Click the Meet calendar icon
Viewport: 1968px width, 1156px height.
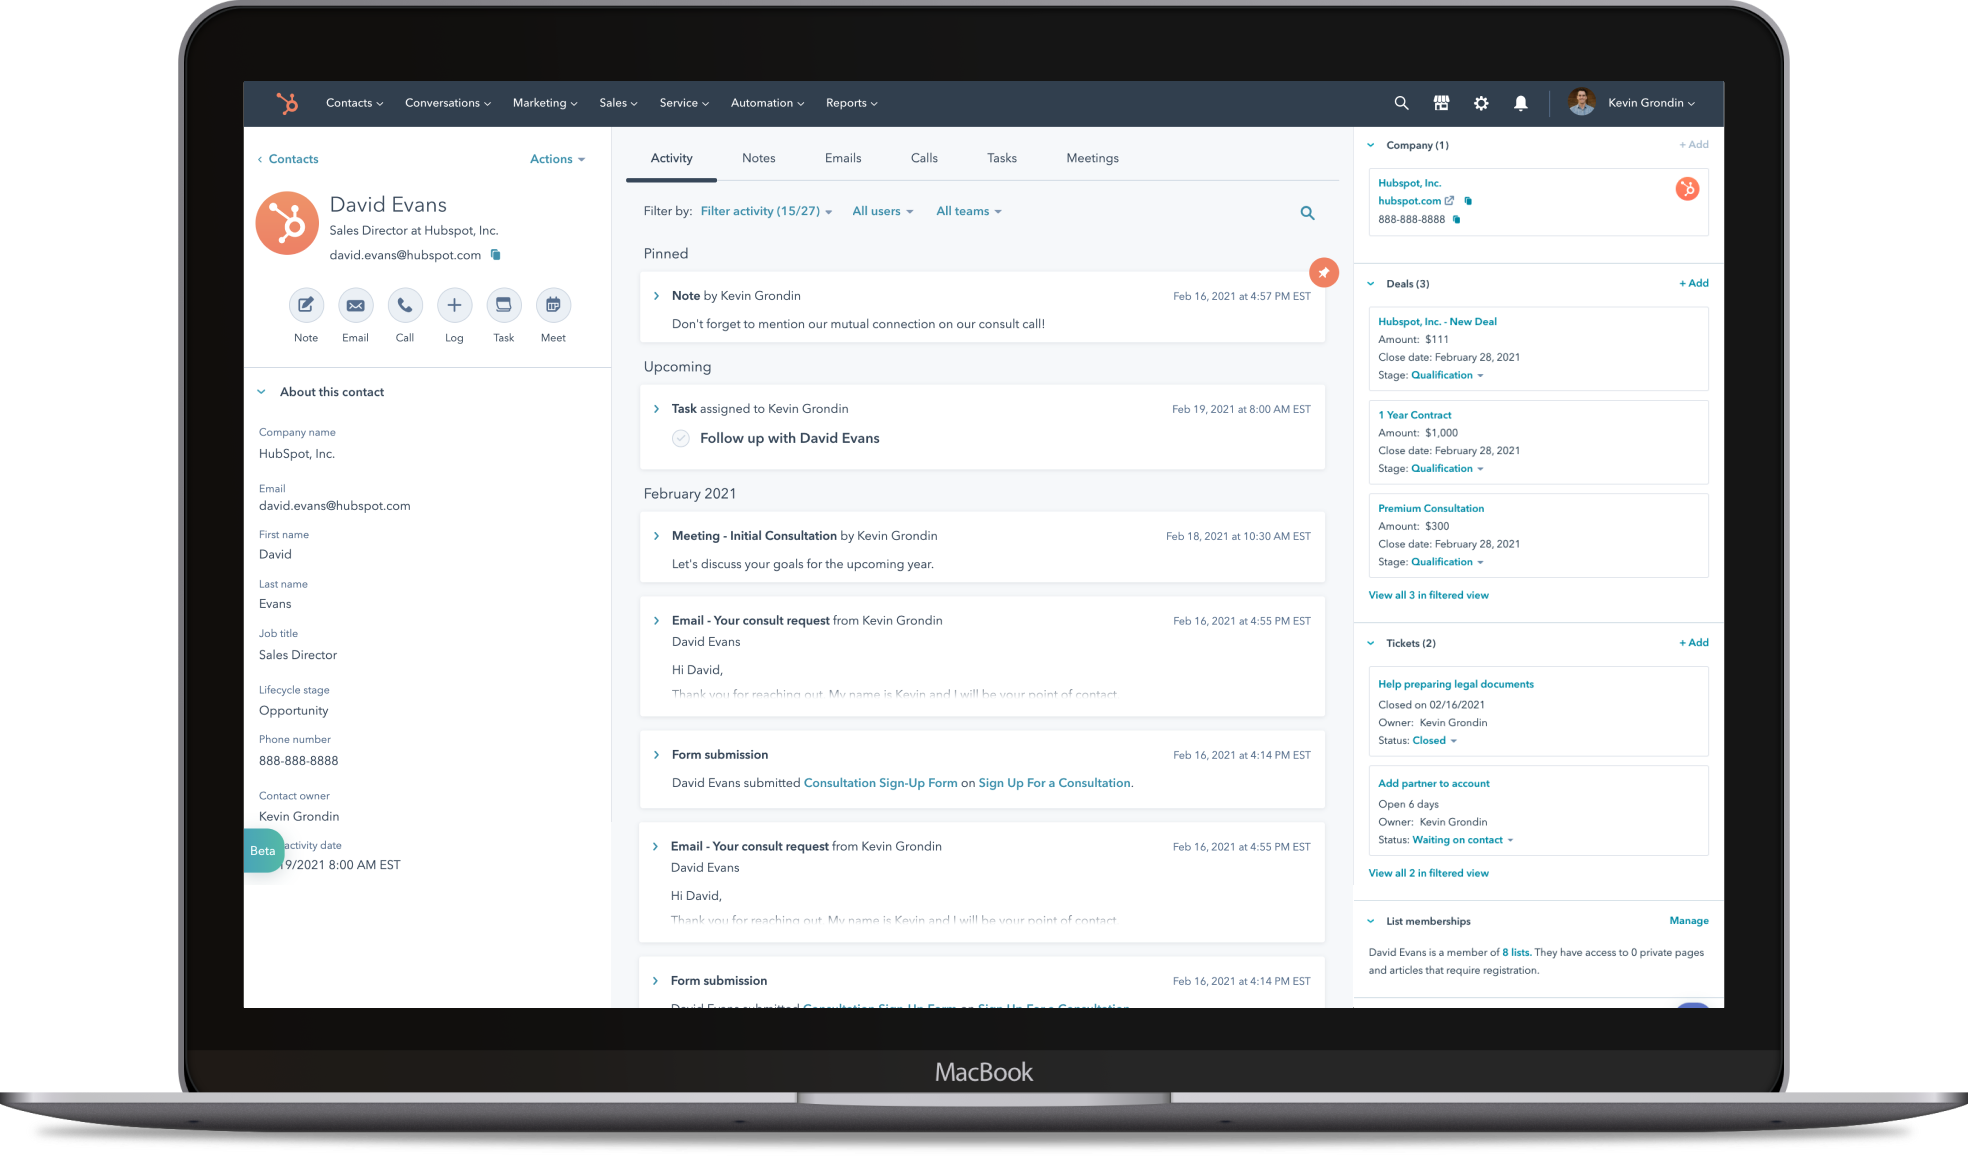coord(553,305)
